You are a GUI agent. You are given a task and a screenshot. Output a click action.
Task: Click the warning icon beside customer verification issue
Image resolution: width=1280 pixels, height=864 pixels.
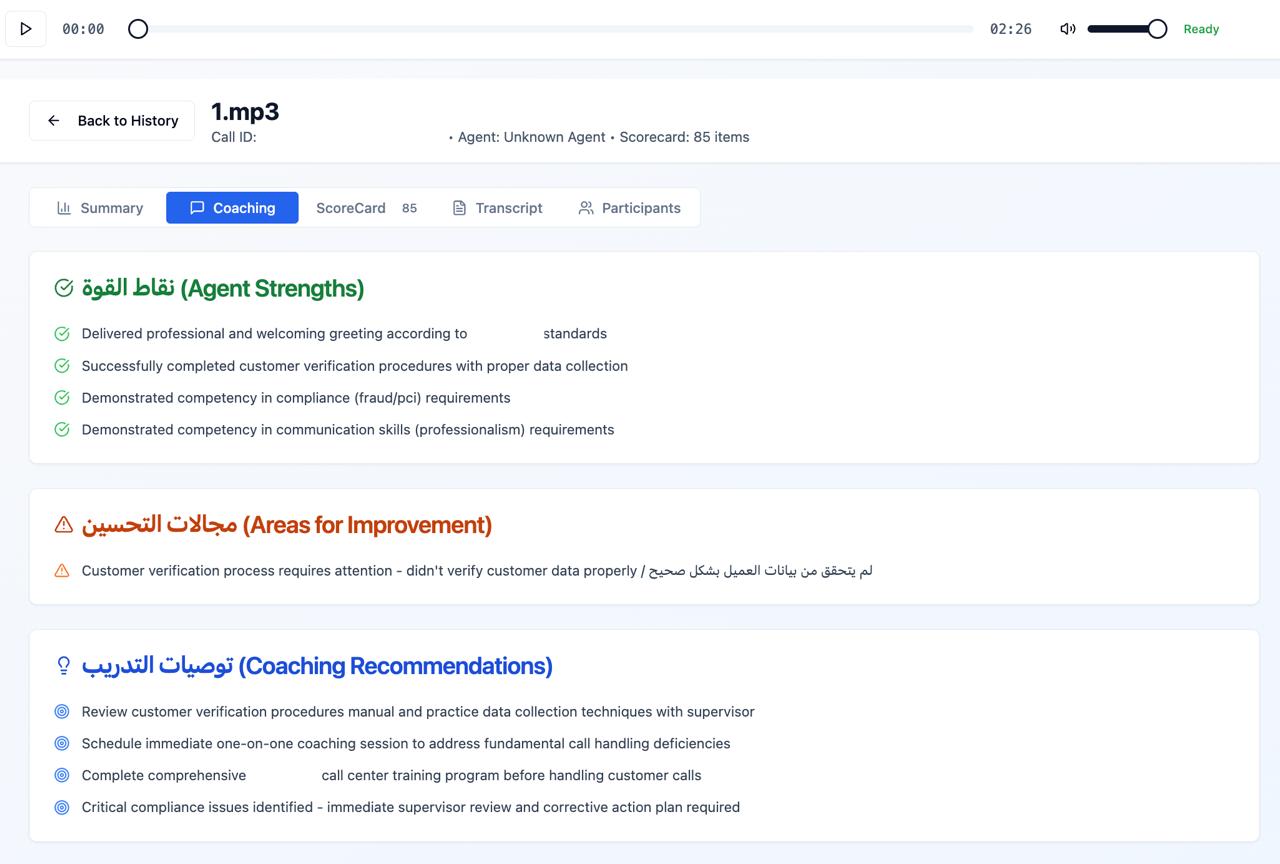coord(62,571)
